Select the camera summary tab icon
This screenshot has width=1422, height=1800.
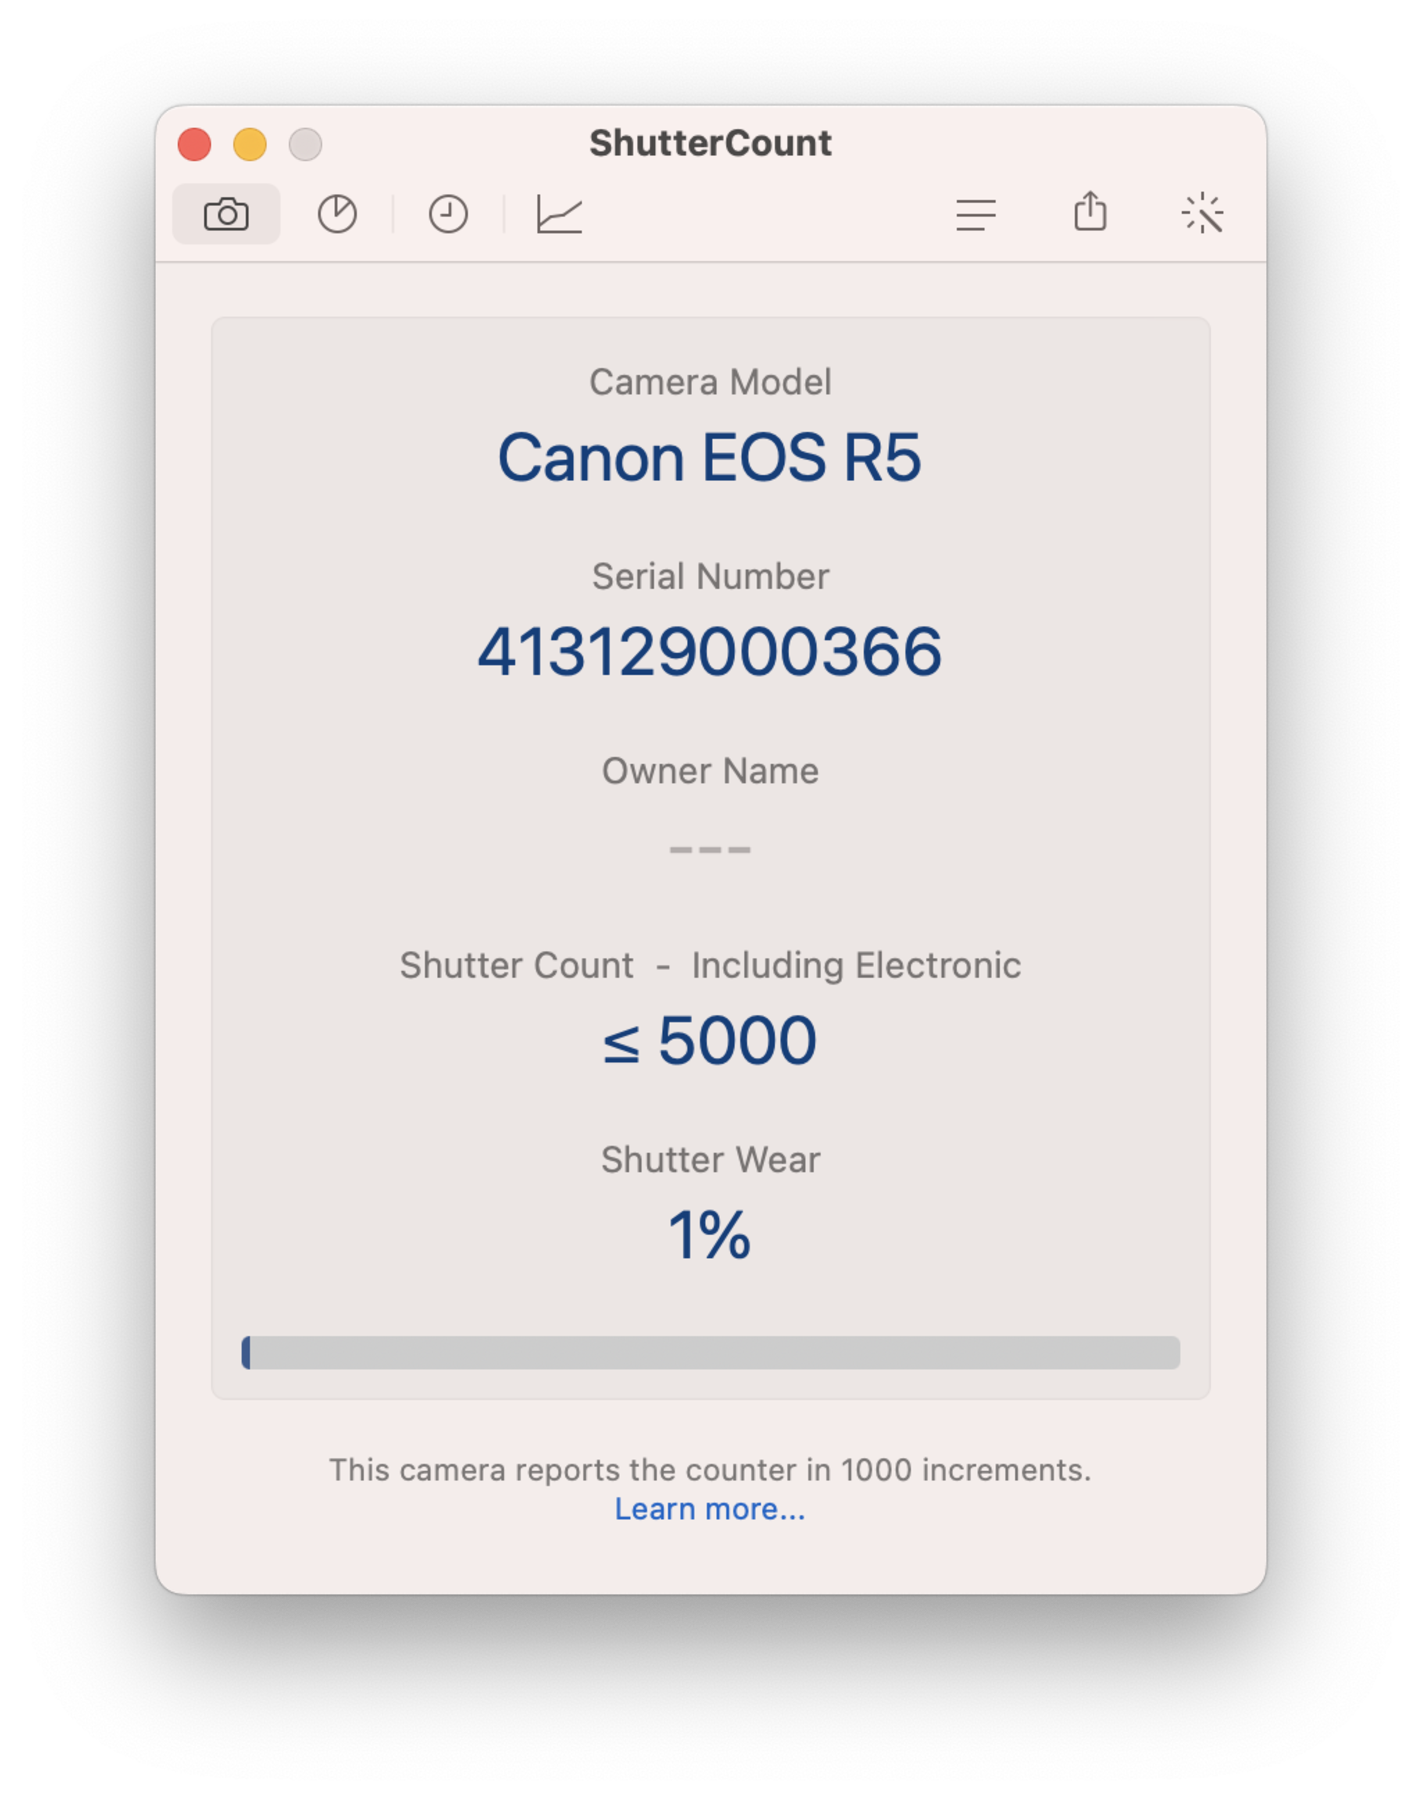226,214
